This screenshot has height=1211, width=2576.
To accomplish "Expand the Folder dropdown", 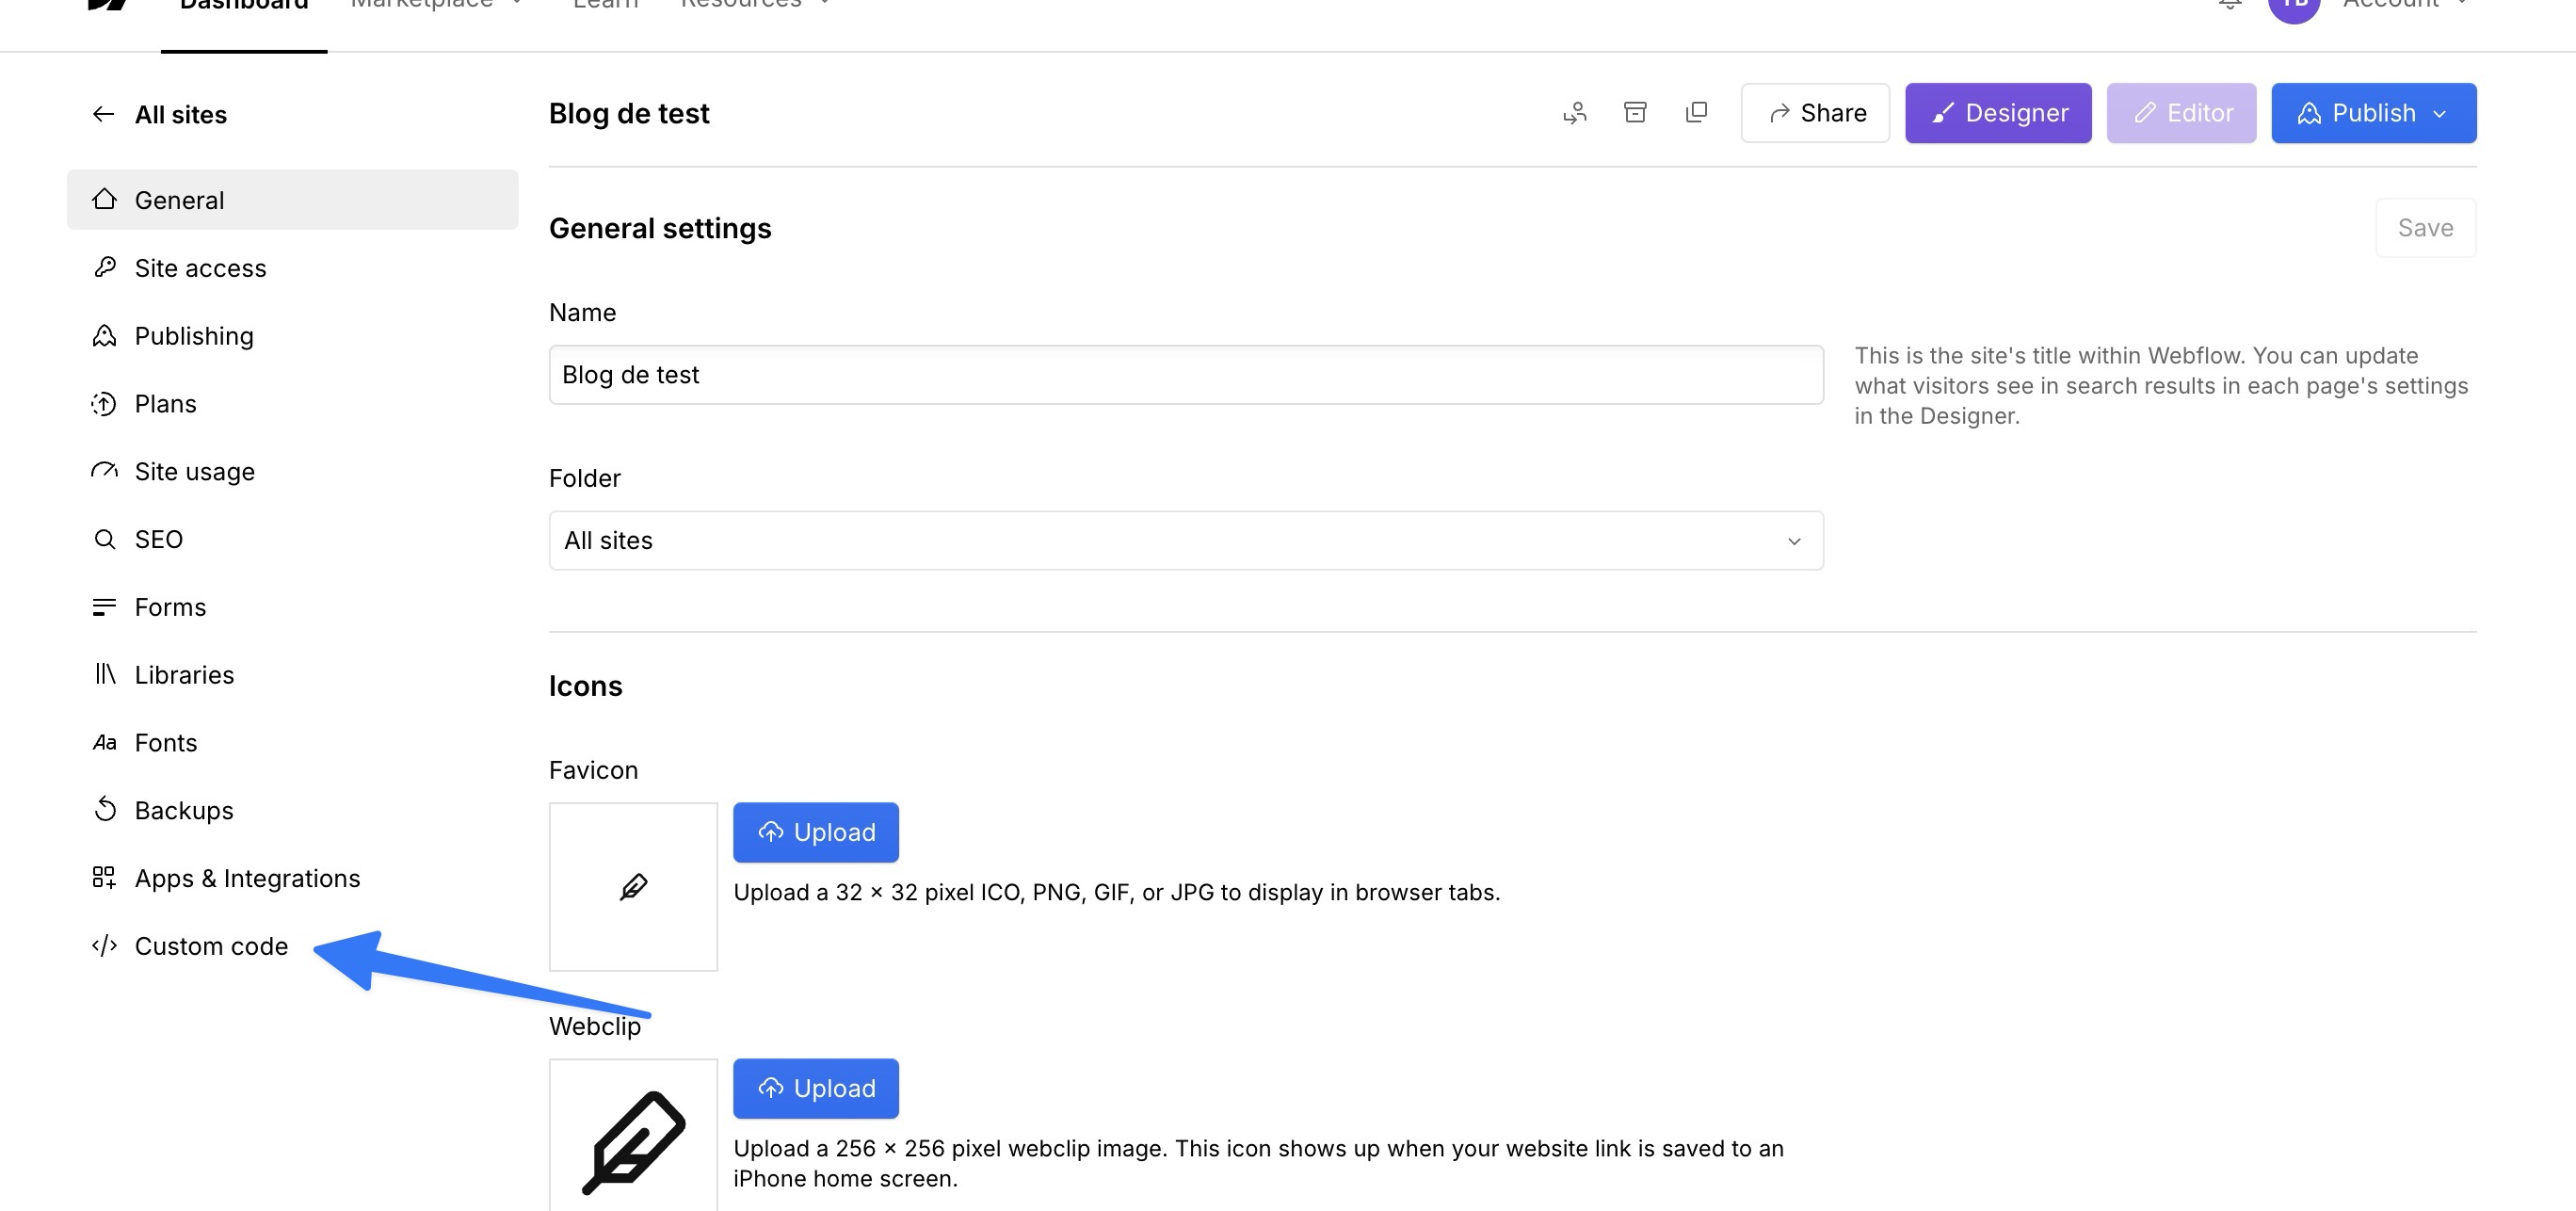I will (x=1185, y=541).
